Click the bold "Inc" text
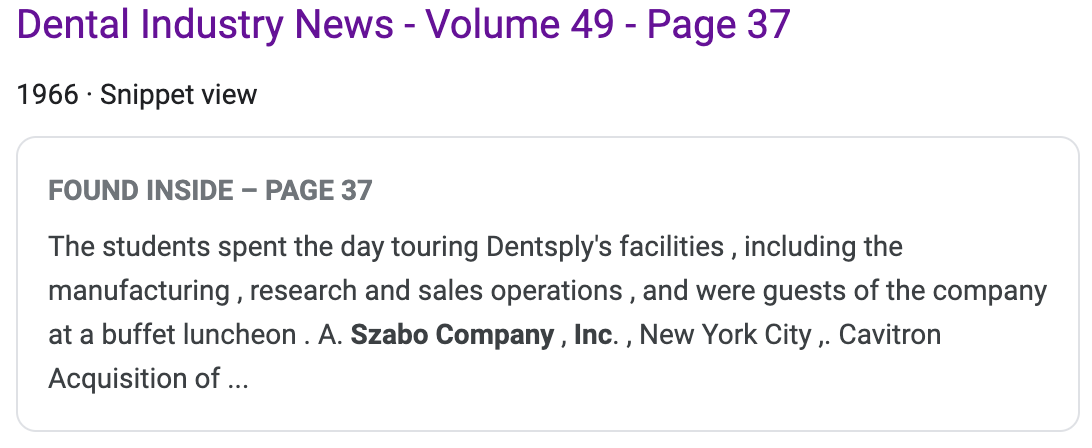 click(x=593, y=335)
